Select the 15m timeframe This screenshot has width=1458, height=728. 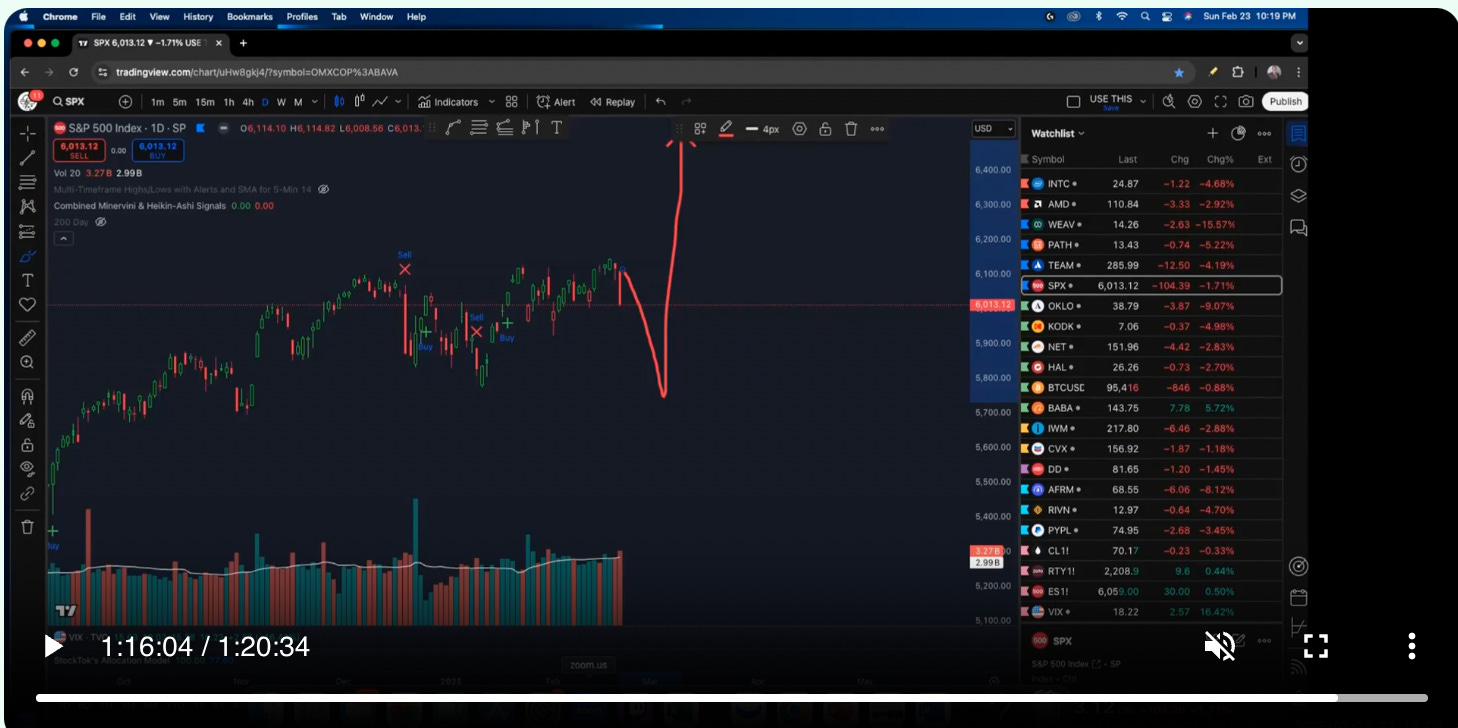204,102
